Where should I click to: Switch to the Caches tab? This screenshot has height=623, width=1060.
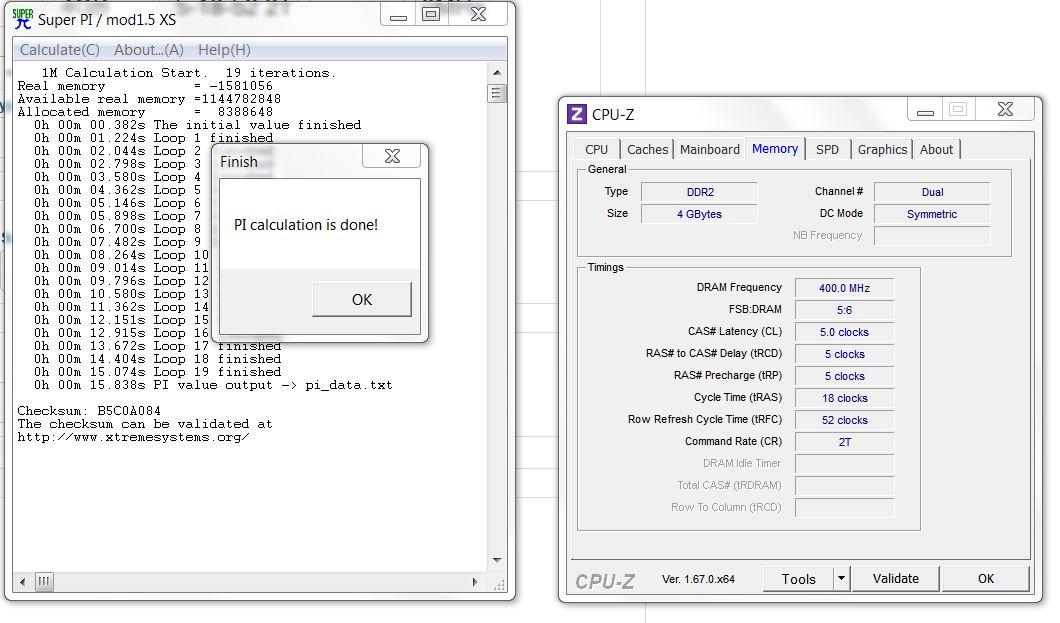647,149
